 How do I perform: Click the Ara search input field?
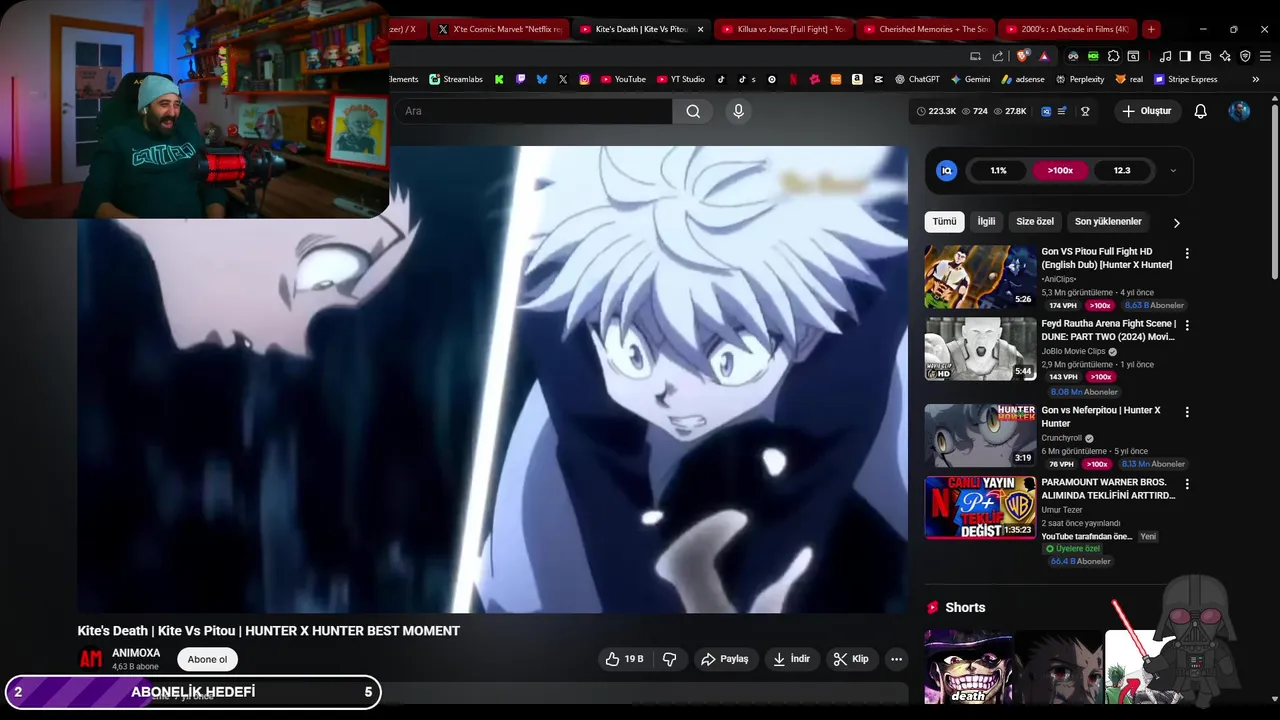533,111
